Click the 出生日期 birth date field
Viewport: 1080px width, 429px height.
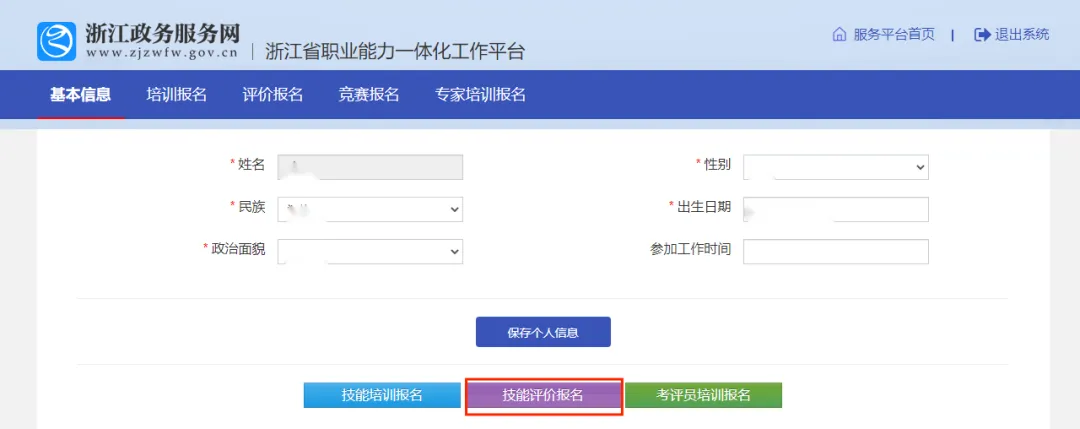[836, 209]
